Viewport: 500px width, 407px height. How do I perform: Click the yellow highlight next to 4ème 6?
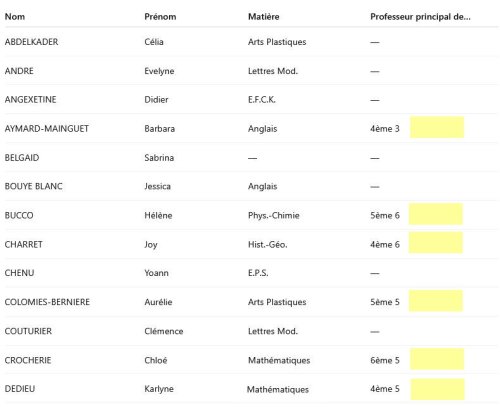[x=436, y=243]
